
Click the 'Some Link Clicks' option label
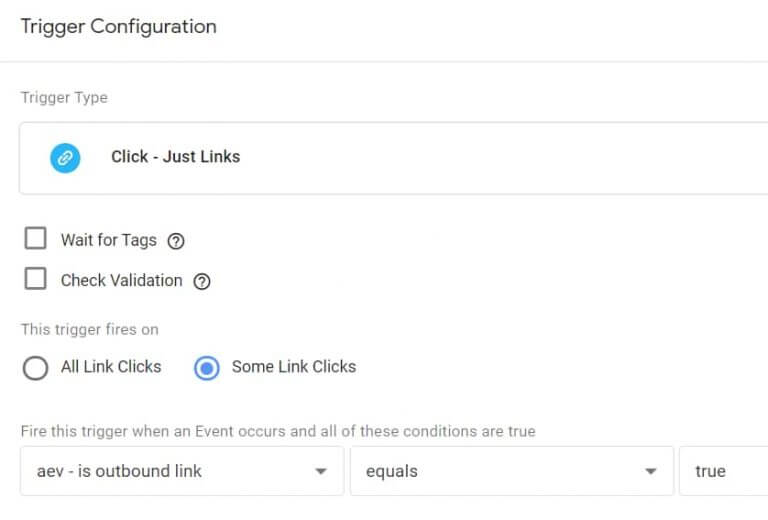pyautogui.click(x=293, y=367)
